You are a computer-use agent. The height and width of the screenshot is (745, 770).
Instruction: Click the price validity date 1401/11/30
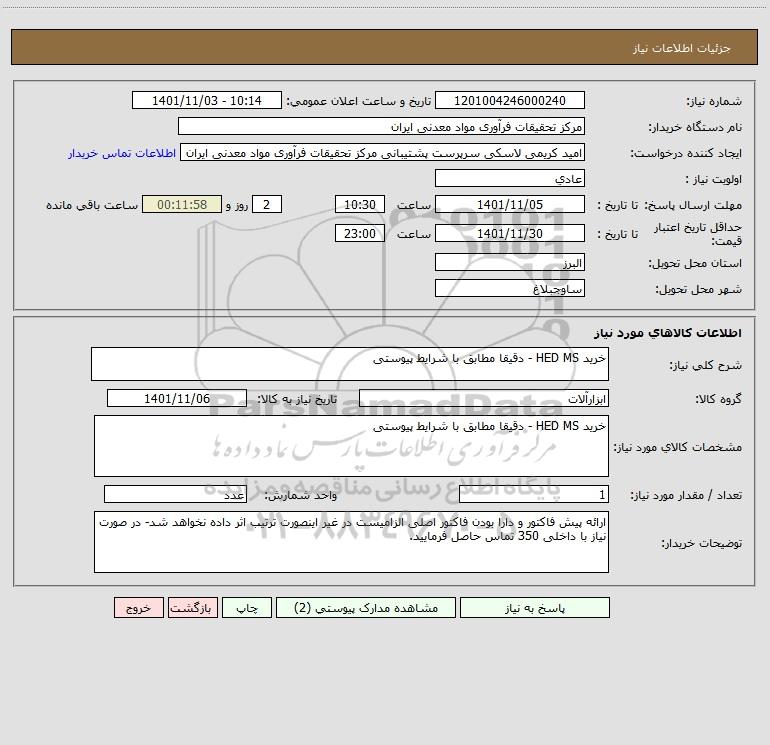[x=510, y=234]
